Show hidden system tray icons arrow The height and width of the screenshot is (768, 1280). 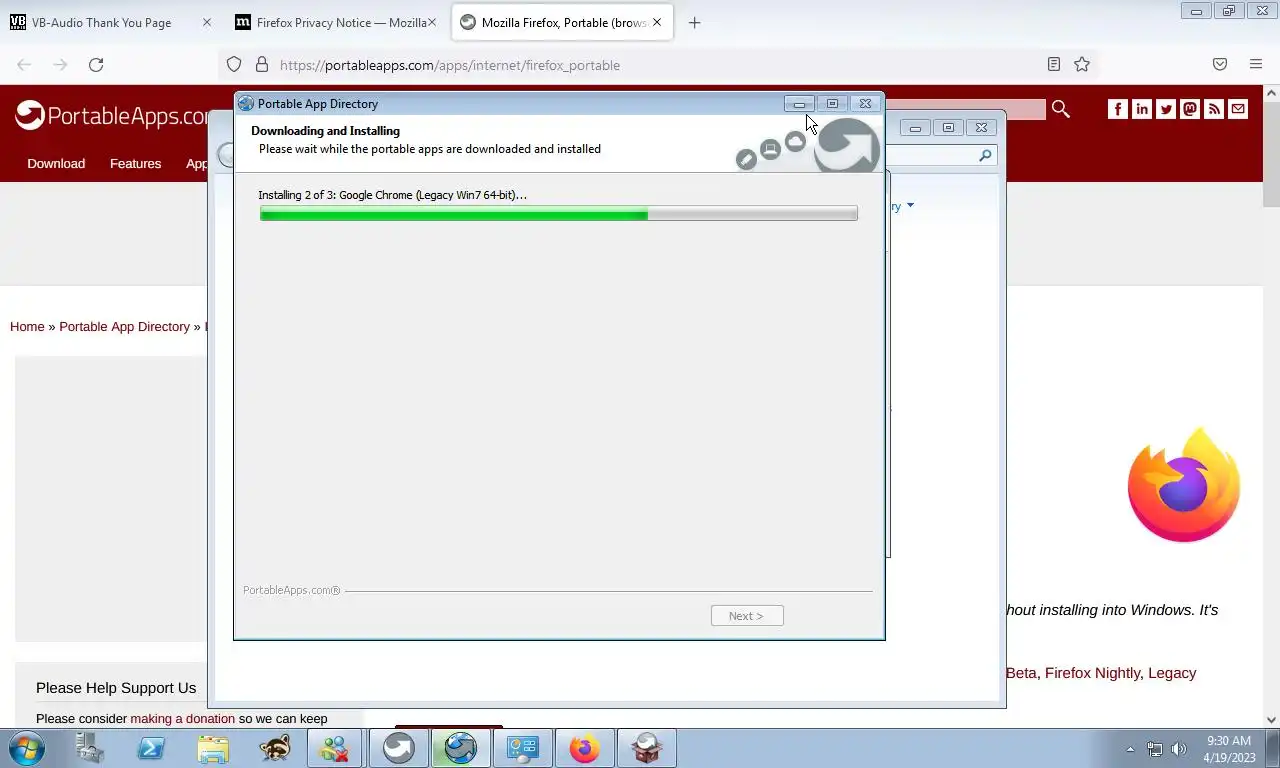pos(1130,748)
